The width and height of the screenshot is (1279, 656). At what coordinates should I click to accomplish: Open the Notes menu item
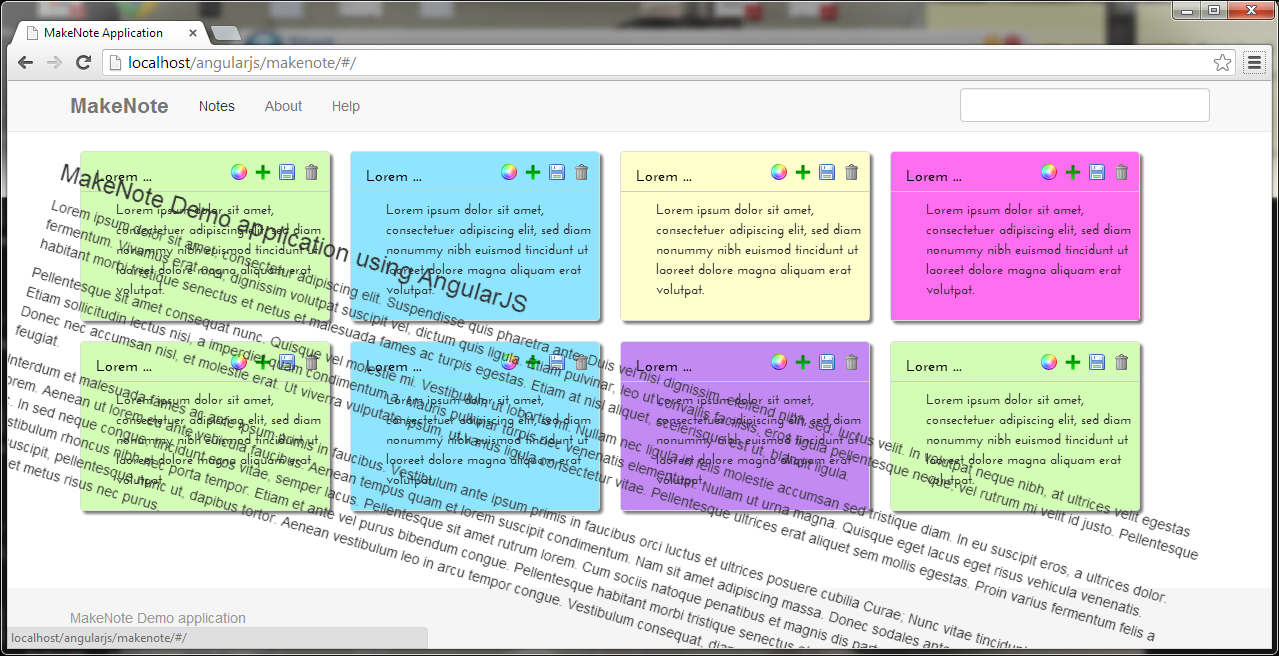[x=217, y=106]
